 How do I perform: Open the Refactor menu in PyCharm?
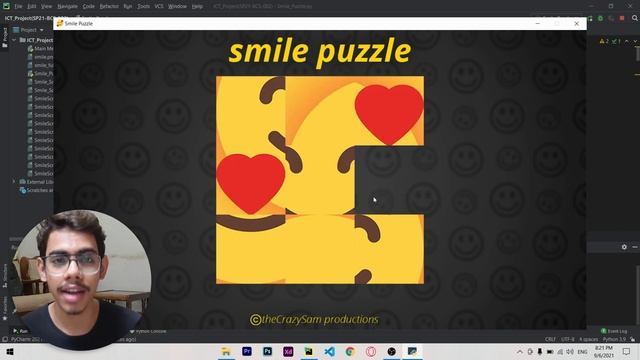[x=109, y=6]
